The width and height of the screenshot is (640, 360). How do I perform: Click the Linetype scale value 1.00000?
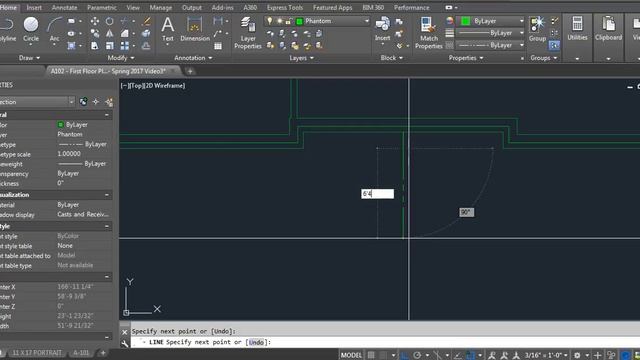pos(69,154)
